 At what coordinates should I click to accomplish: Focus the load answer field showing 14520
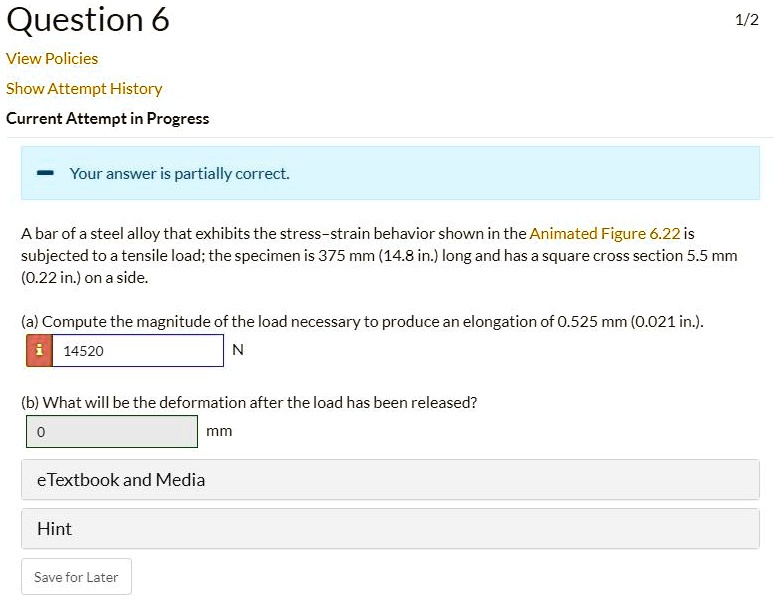tap(138, 351)
